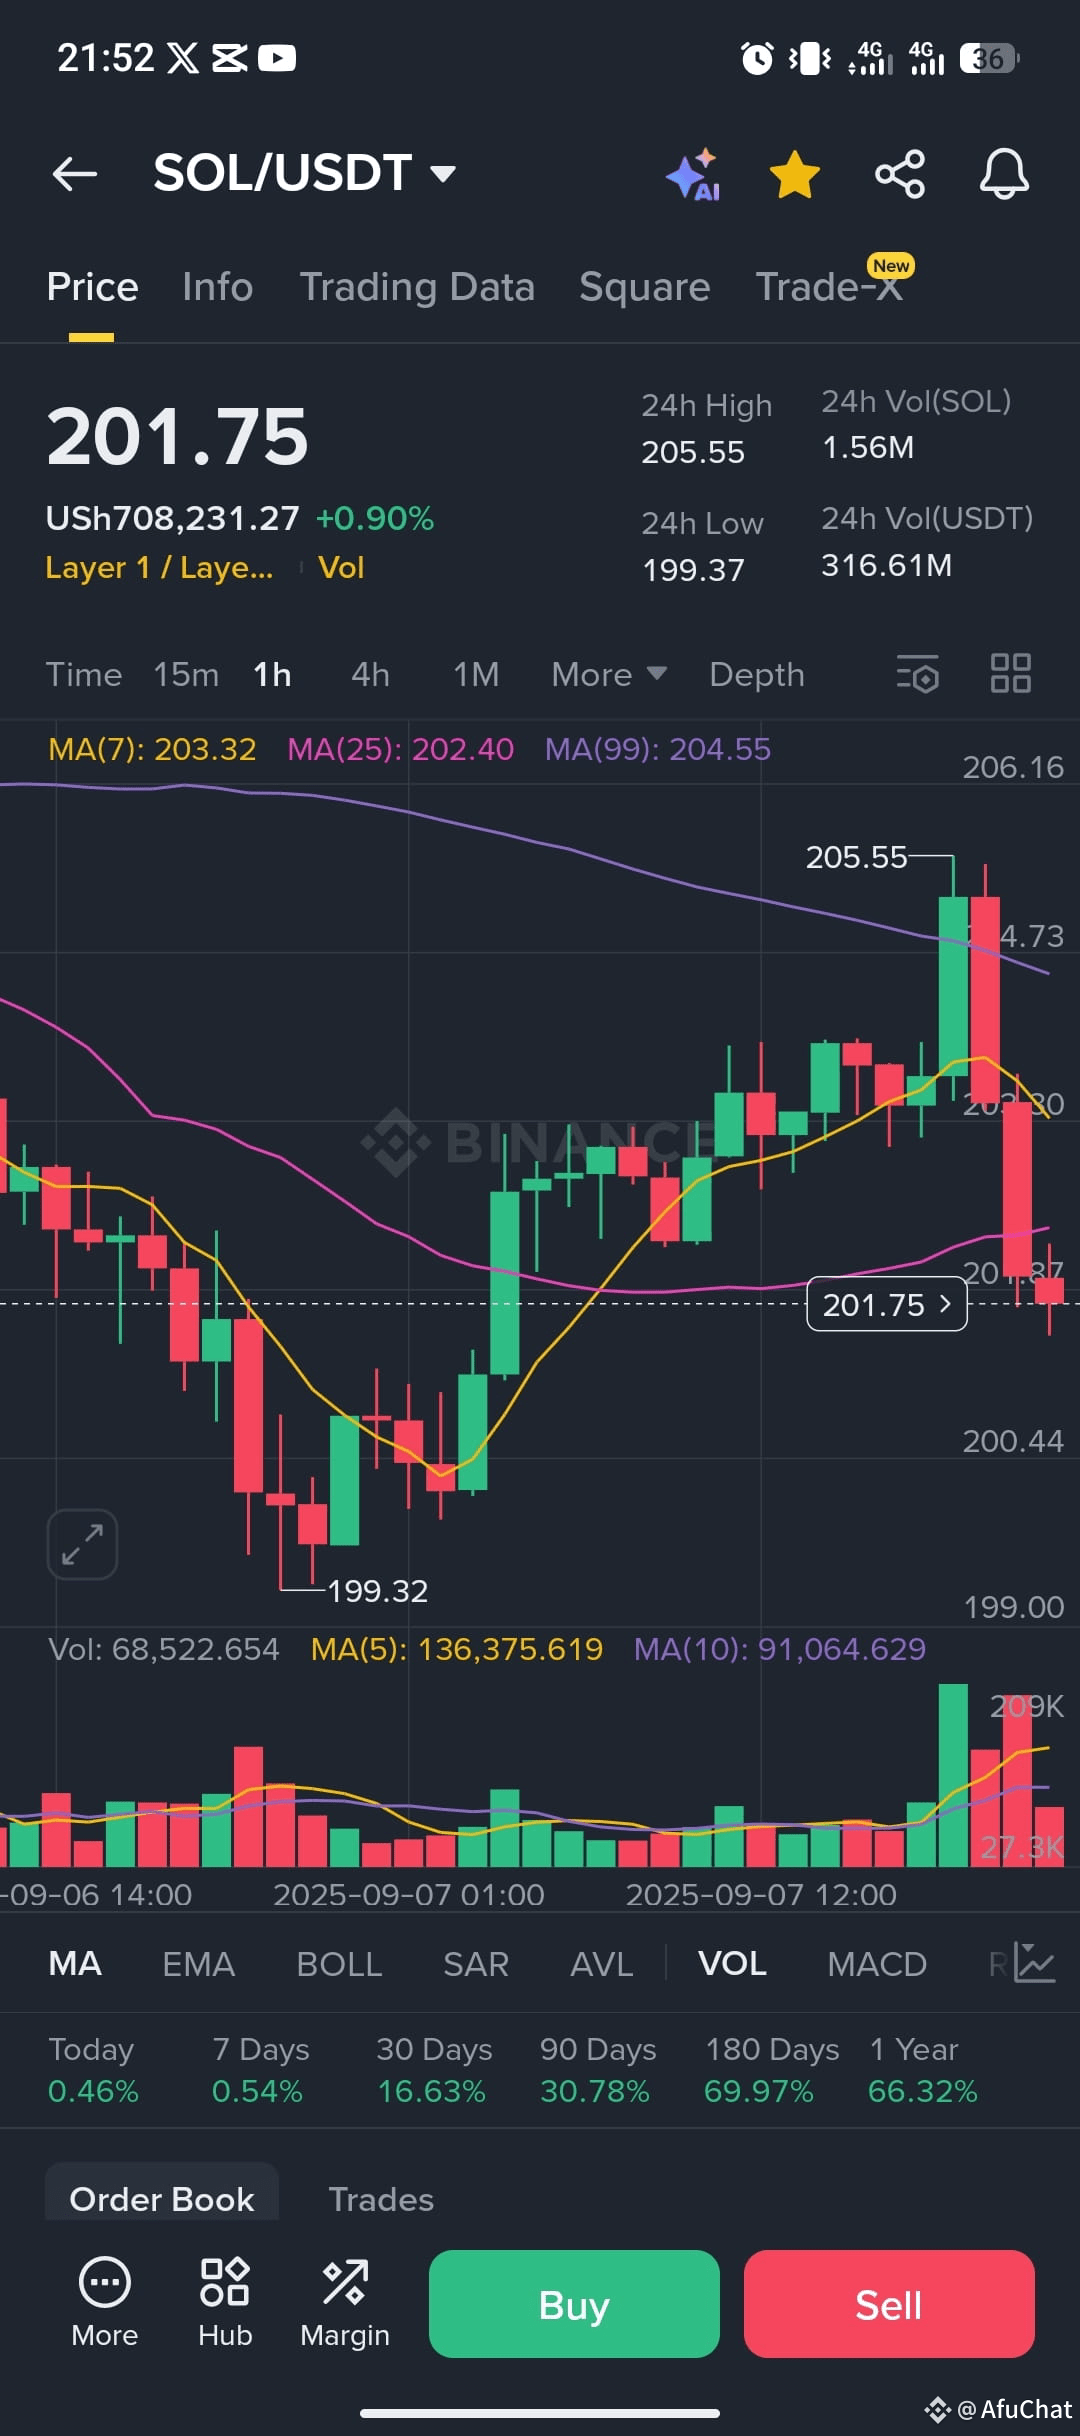Tap the 180 Days 69.97% performance
This screenshot has width=1080, height=2436.
pyautogui.click(x=772, y=2070)
